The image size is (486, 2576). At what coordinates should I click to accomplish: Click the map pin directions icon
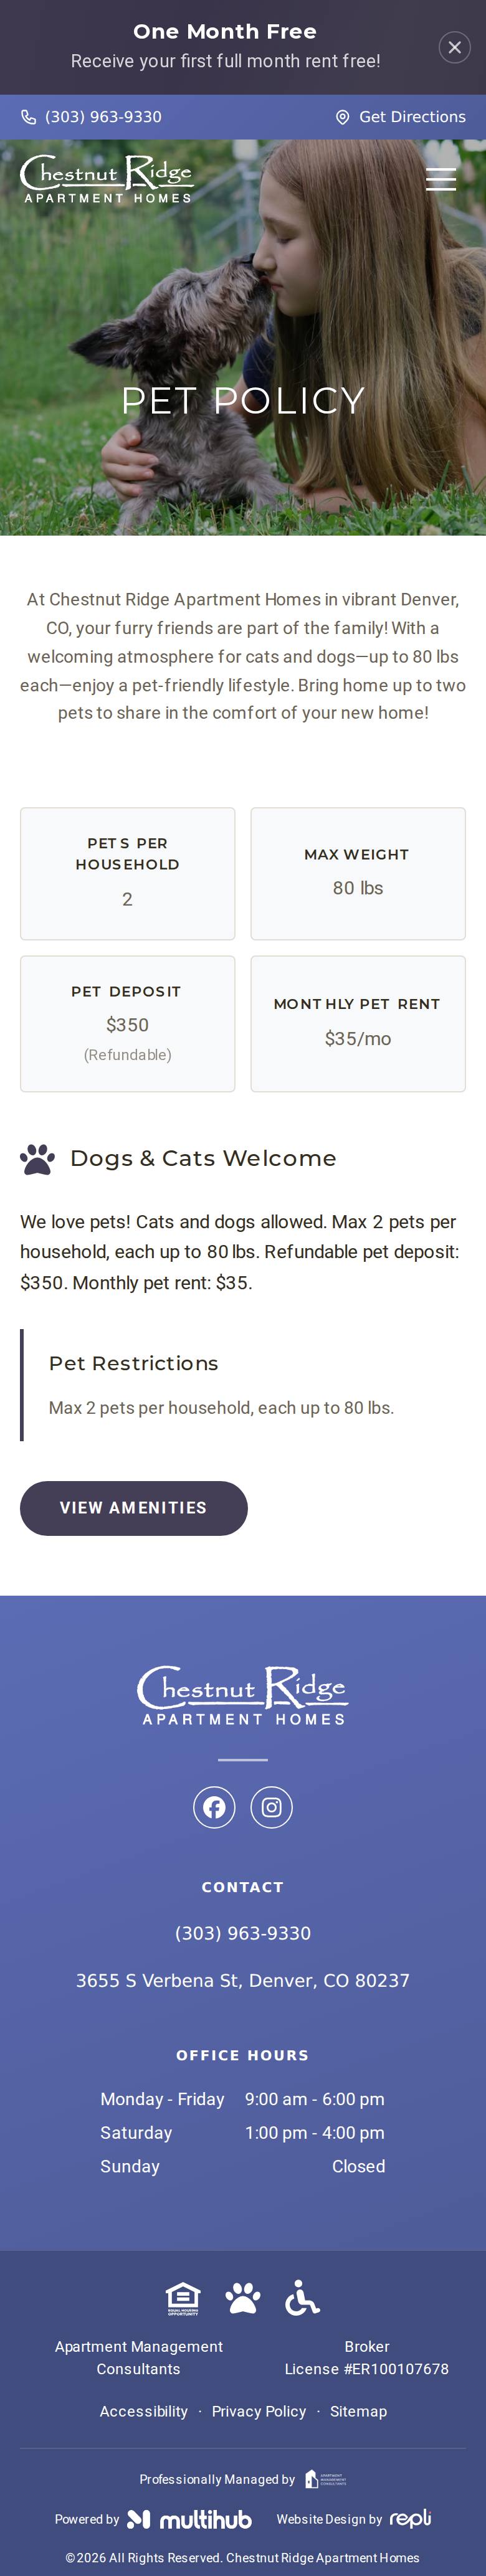pyautogui.click(x=342, y=117)
